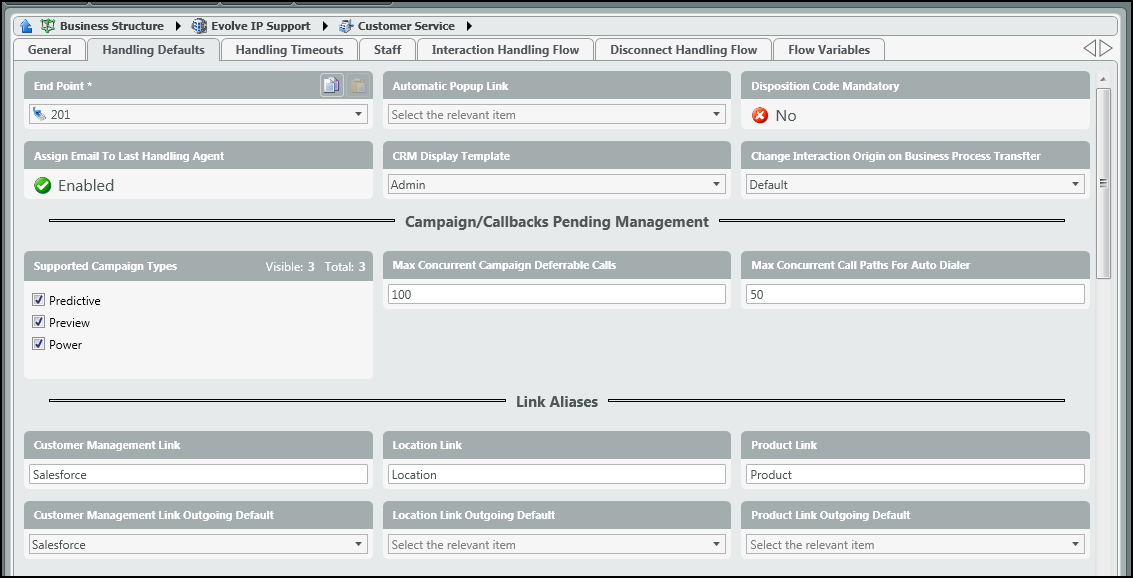Toggle Disposition Code Mandatory from No

[761, 116]
